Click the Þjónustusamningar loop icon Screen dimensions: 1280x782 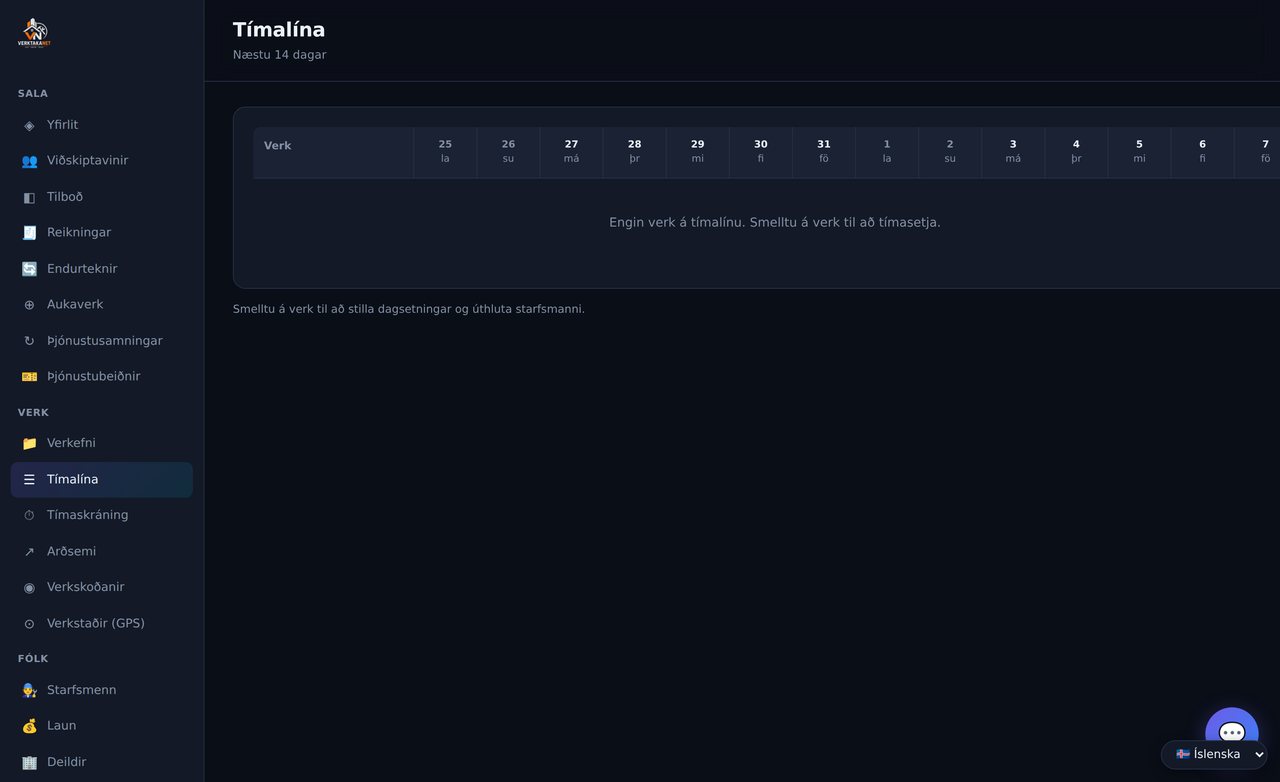pyautogui.click(x=29, y=341)
